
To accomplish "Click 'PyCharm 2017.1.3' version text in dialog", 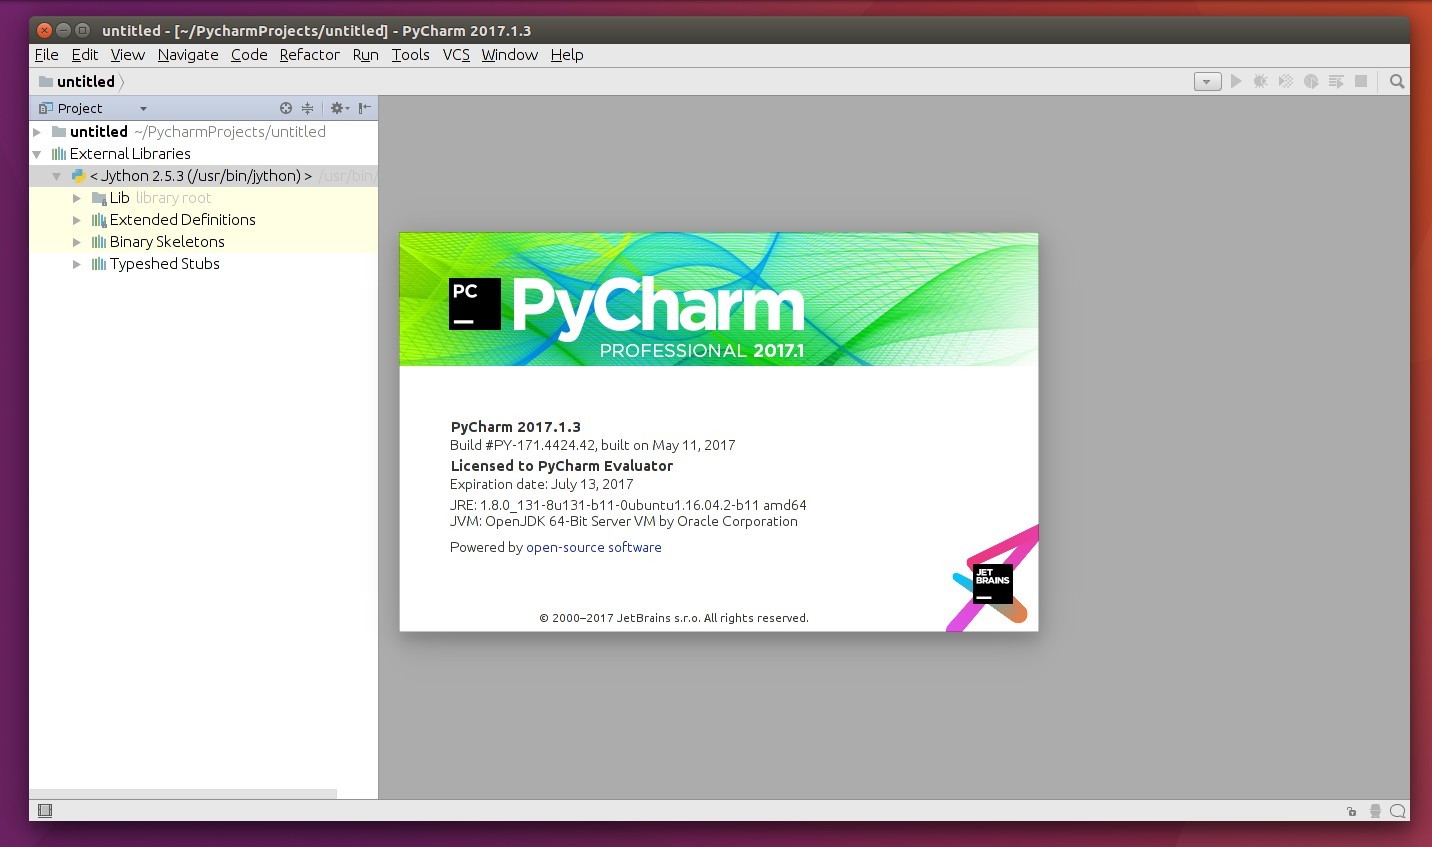I will (x=516, y=426).
